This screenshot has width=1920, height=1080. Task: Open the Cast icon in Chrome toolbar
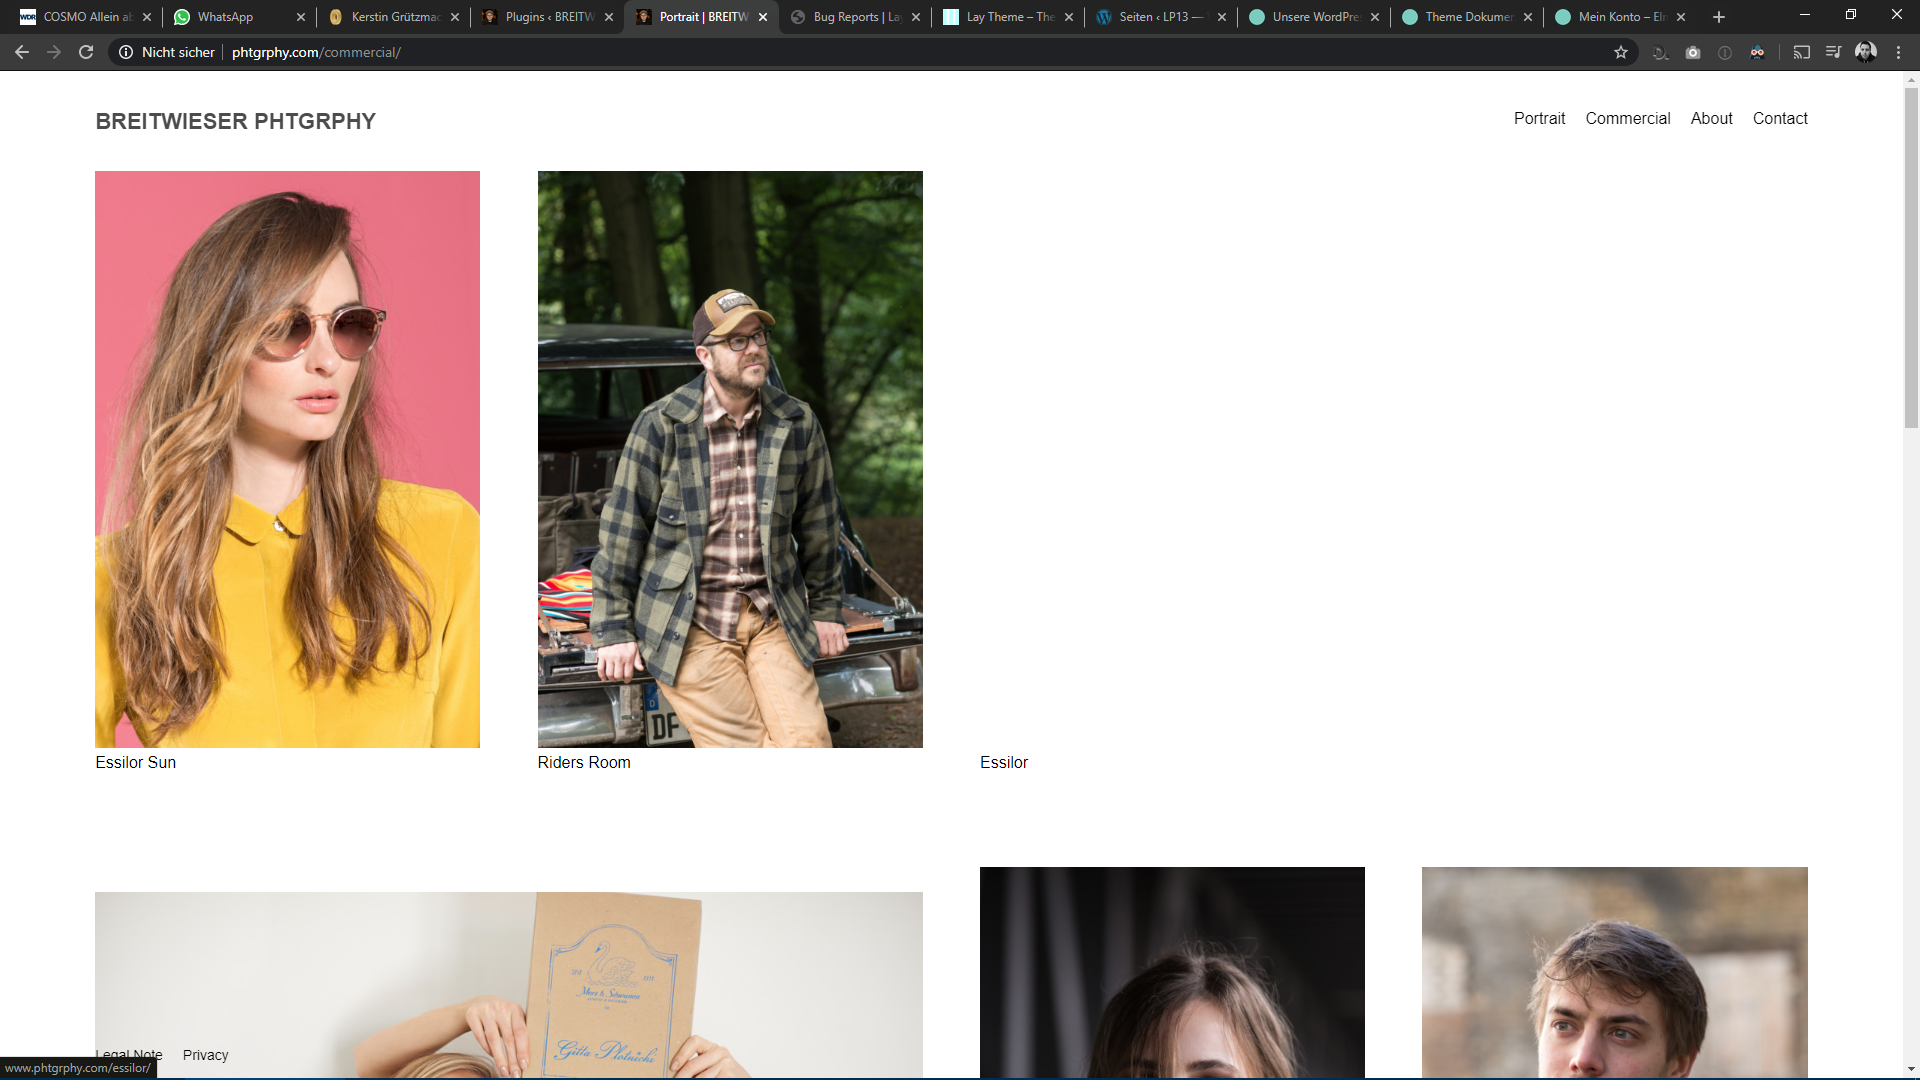tap(1802, 52)
